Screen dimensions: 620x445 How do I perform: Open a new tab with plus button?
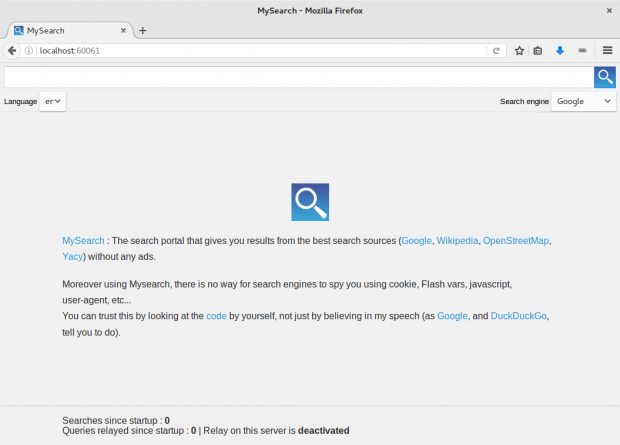coord(143,30)
